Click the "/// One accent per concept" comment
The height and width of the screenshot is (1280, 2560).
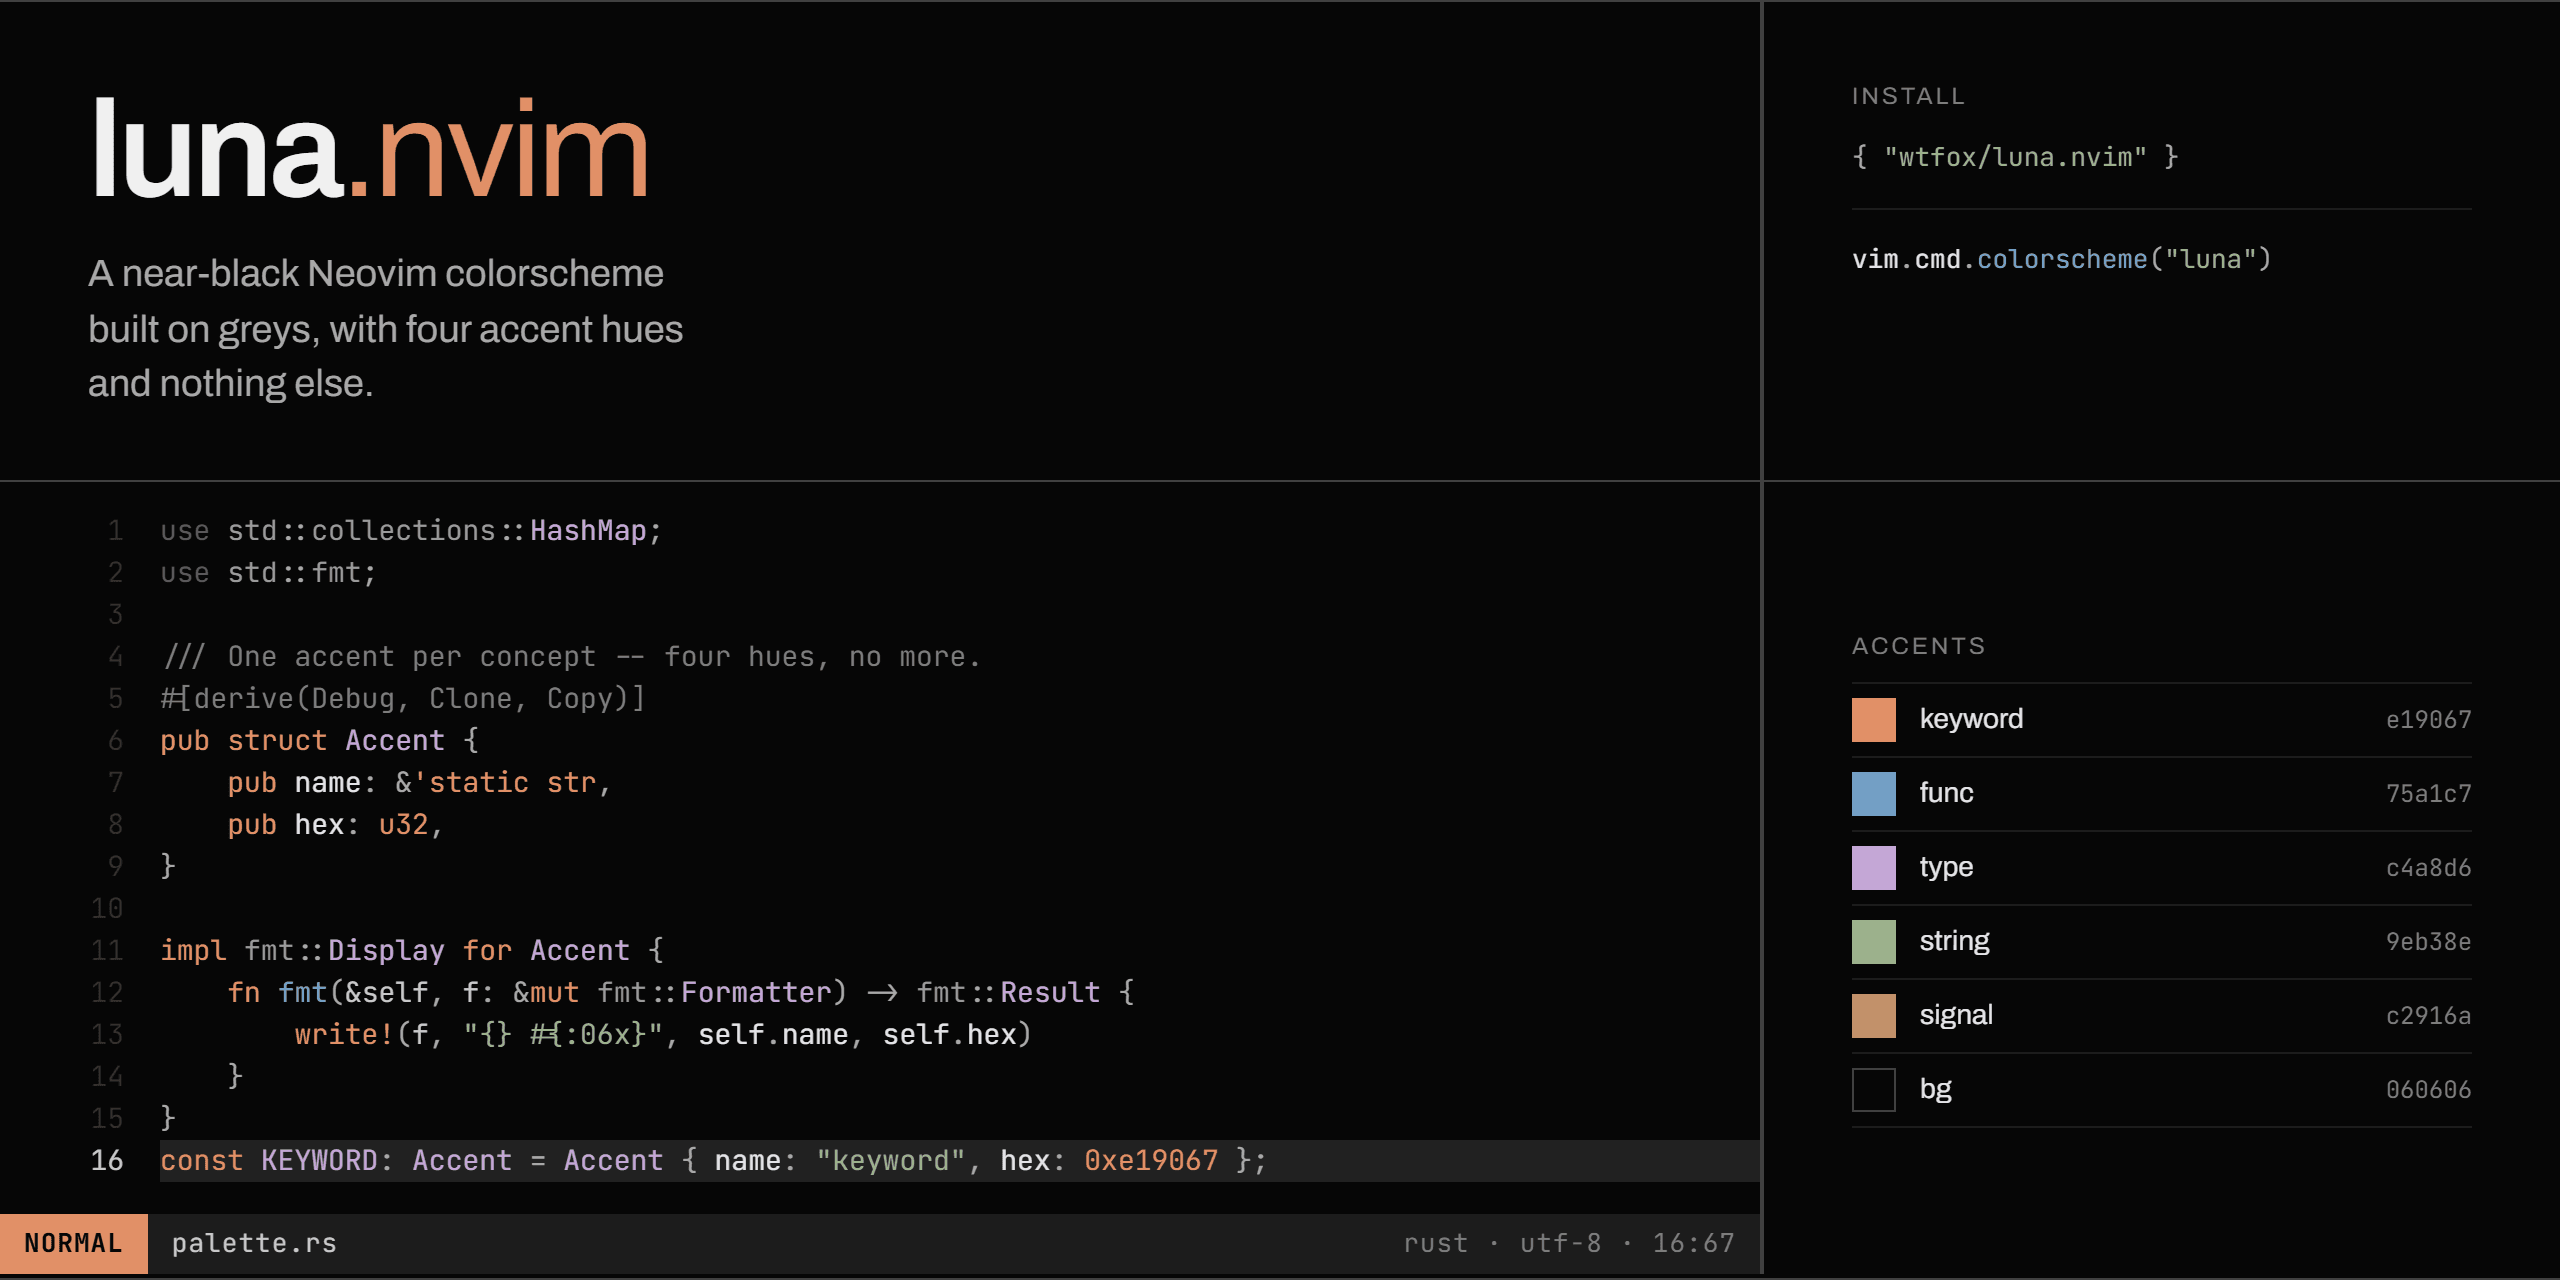coord(571,656)
